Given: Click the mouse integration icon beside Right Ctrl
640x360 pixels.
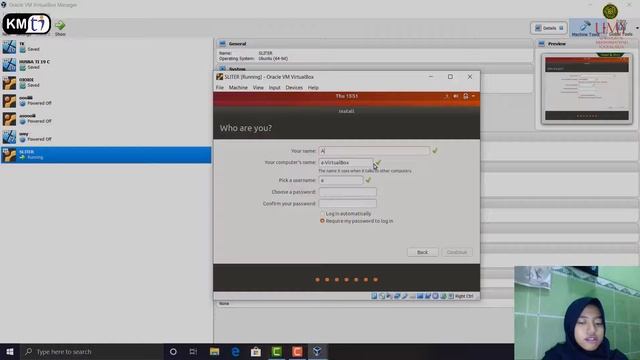Looking at the screenshot, I should click(451, 296).
